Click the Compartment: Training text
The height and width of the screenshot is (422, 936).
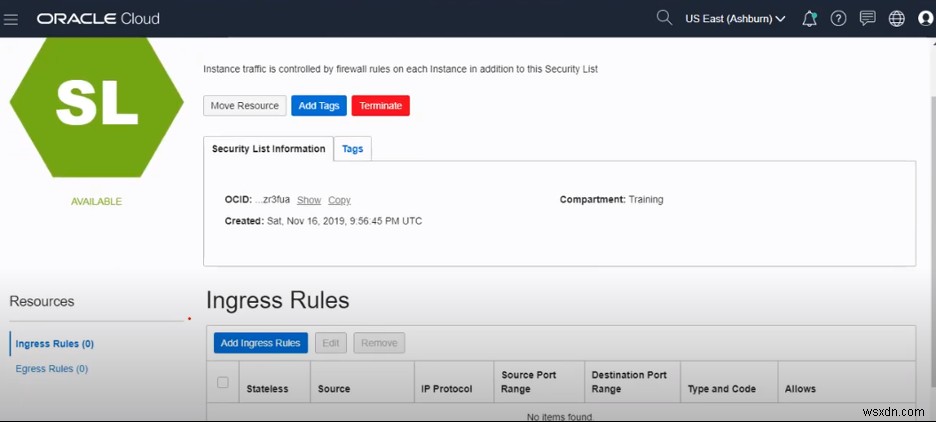(611, 200)
